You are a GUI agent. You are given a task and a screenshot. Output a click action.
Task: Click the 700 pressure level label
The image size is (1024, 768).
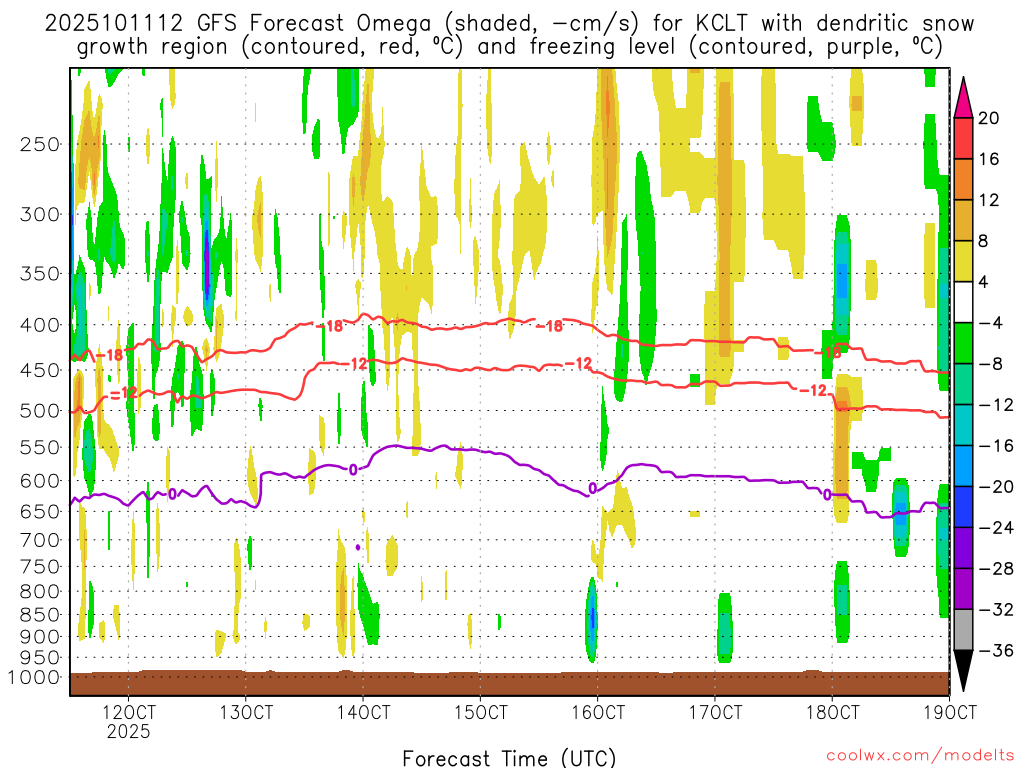coord(40,540)
